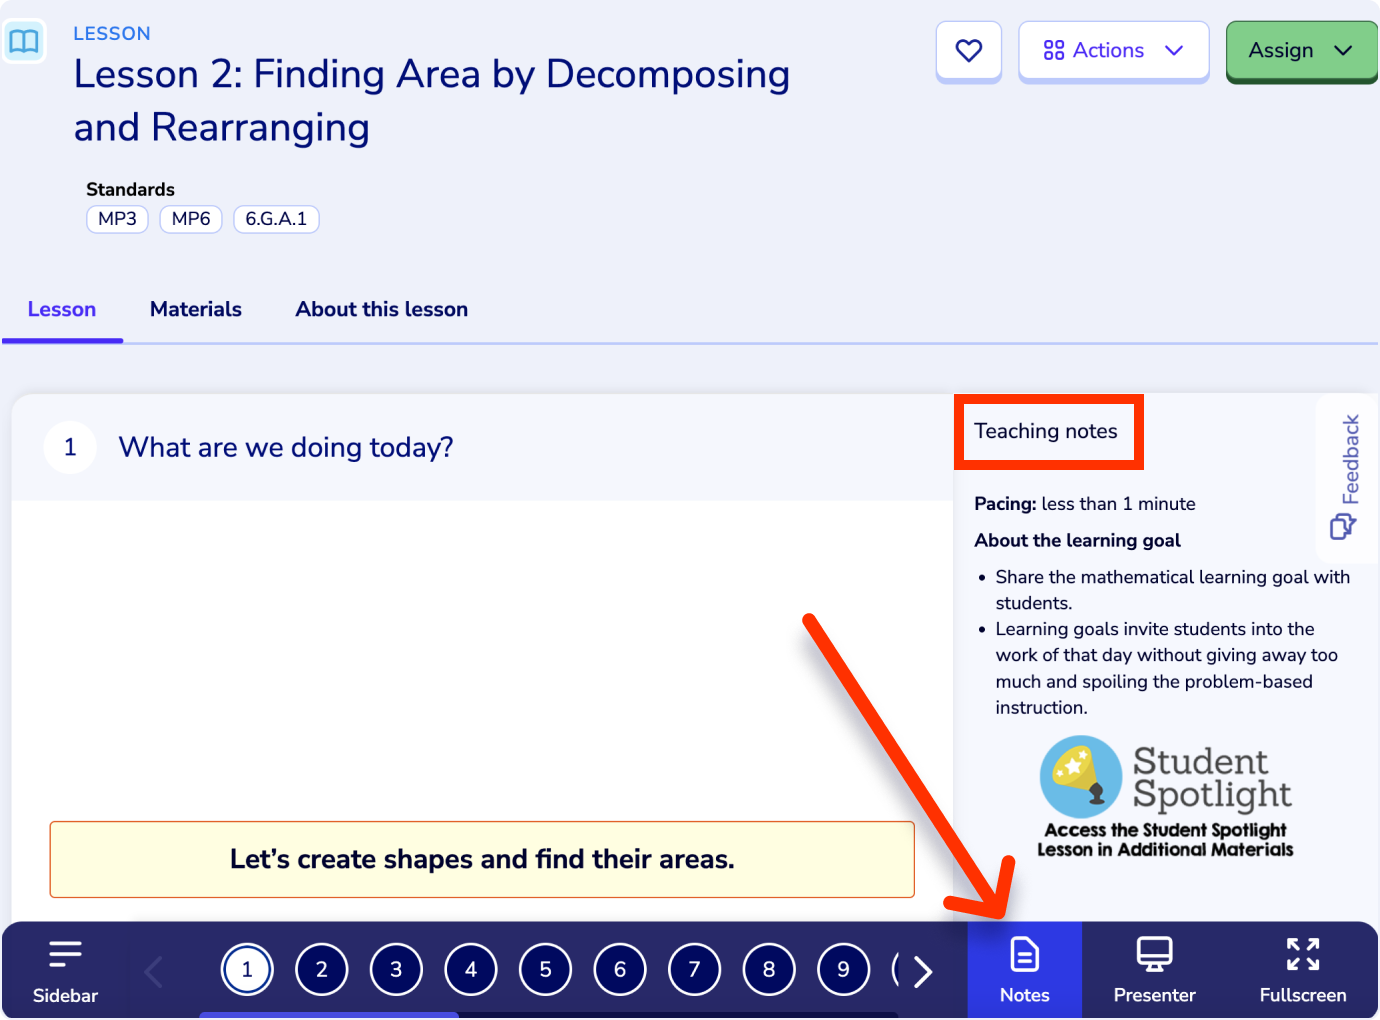Viewport: 1380px width, 1020px height.
Task: Go back with the left chevron arrow
Action: pyautogui.click(x=153, y=971)
